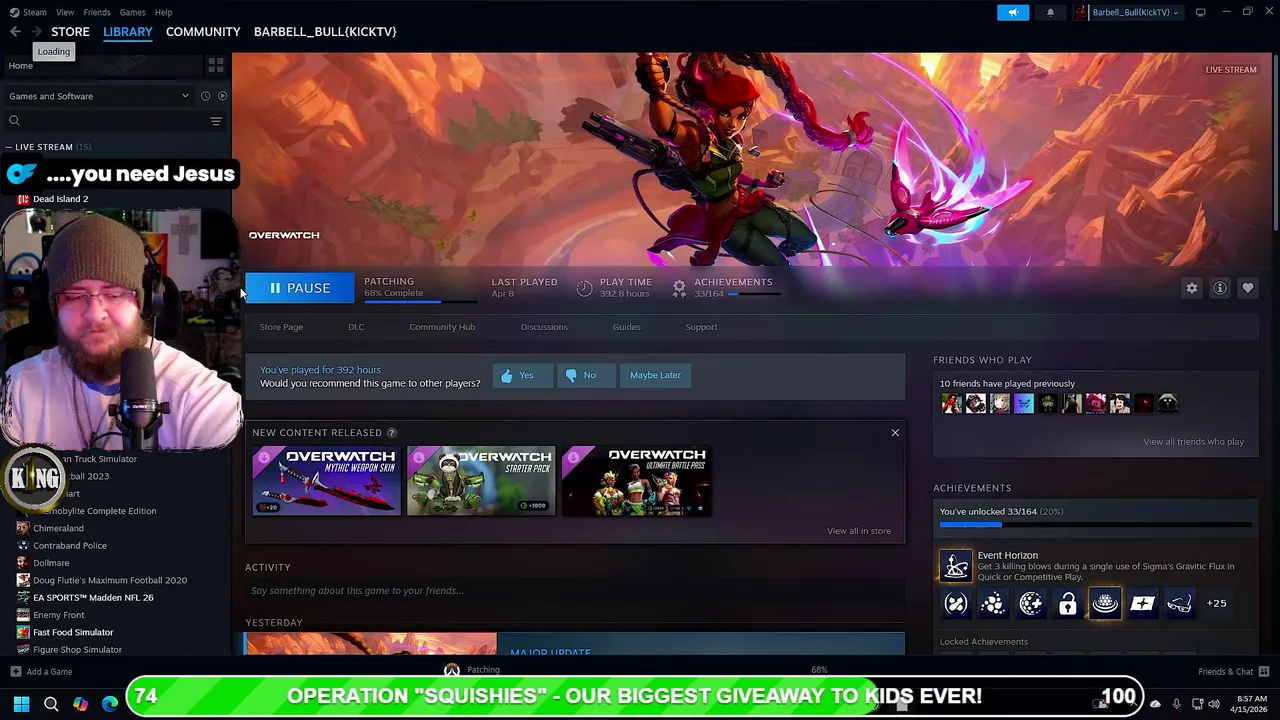Click the bubbles cluster achievement icon

(993, 603)
